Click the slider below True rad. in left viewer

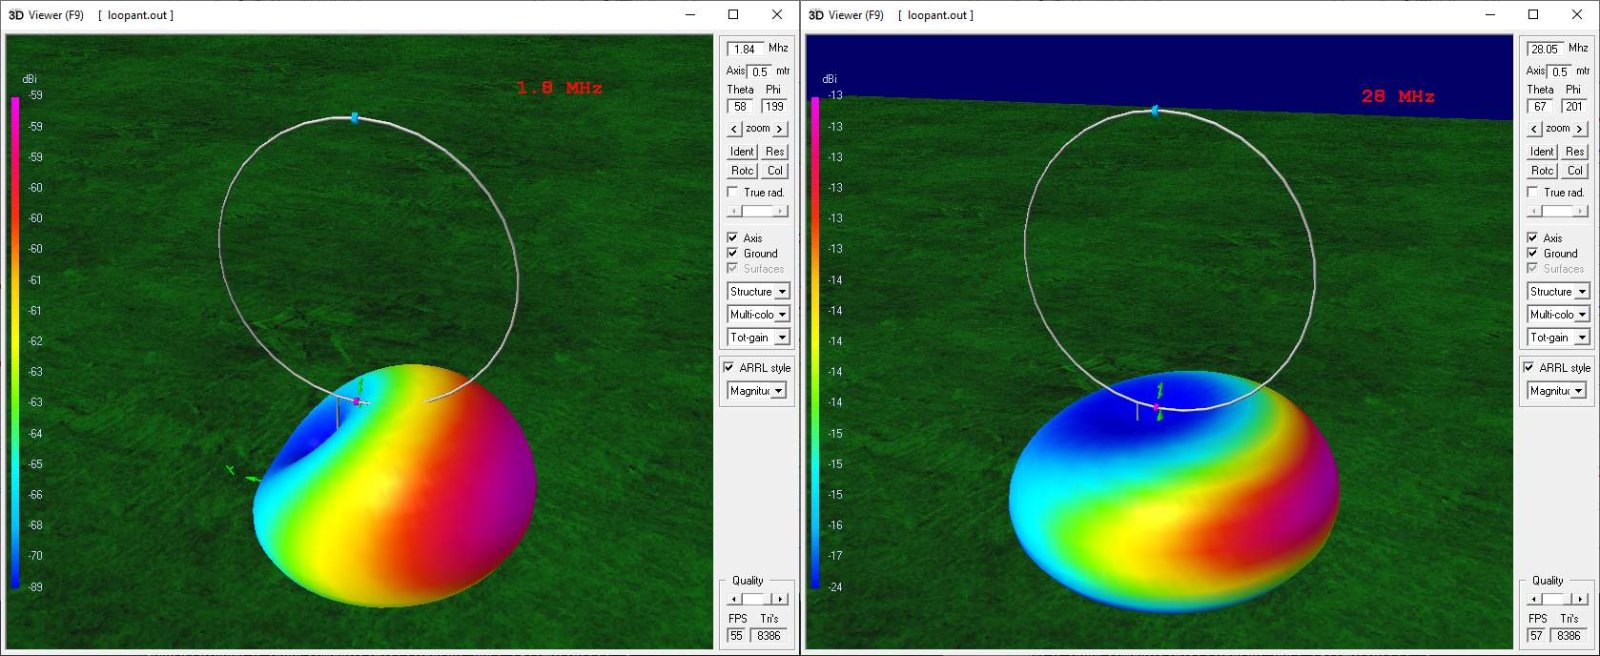(757, 211)
